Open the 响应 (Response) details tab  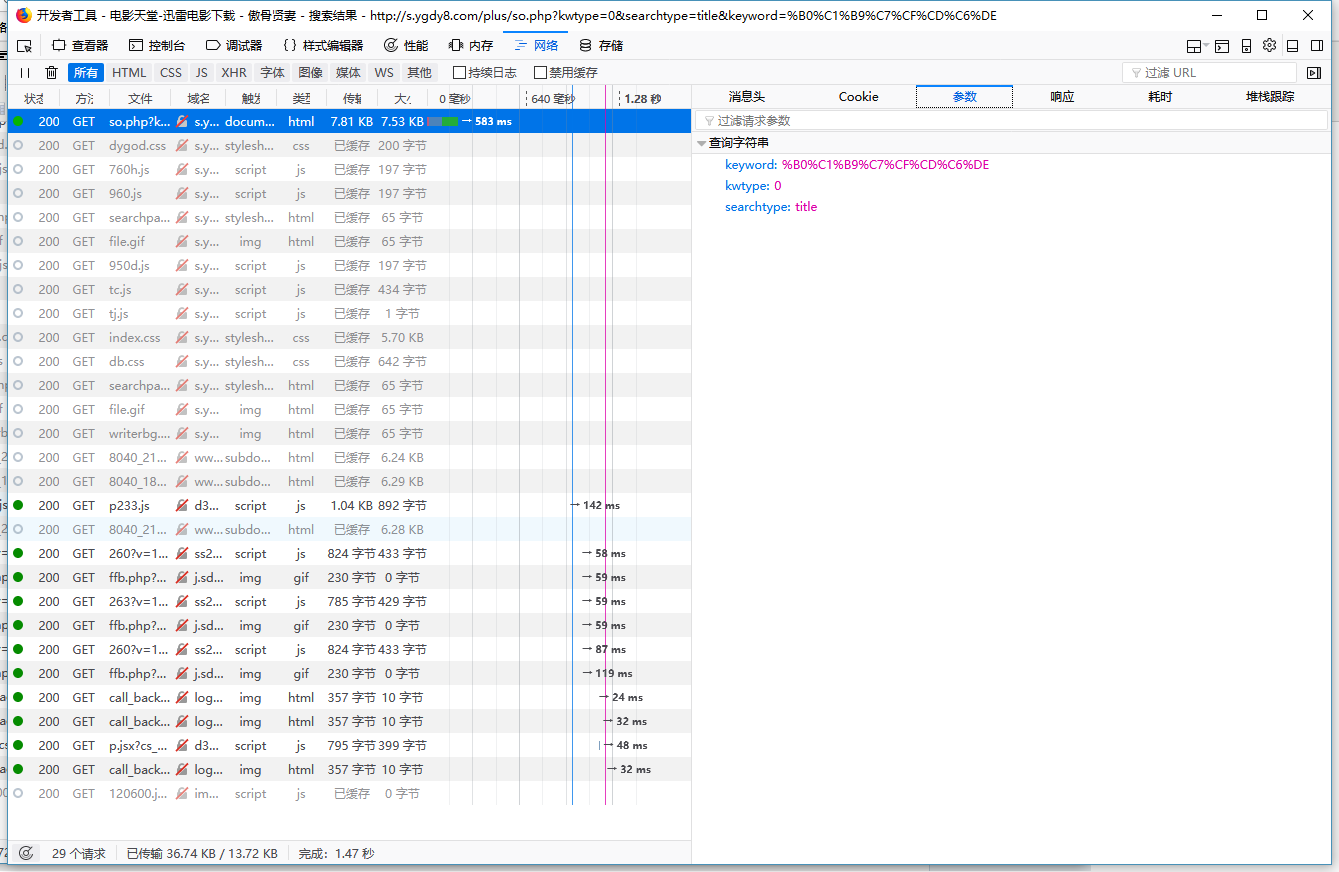coord(1062,97)
